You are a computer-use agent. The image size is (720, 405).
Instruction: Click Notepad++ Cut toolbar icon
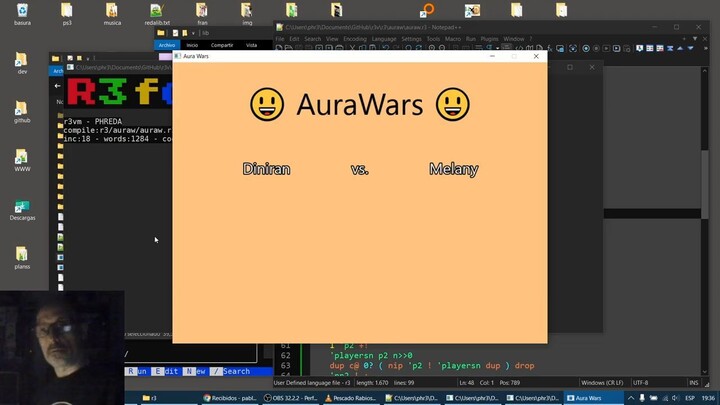(x=352, y=48)
